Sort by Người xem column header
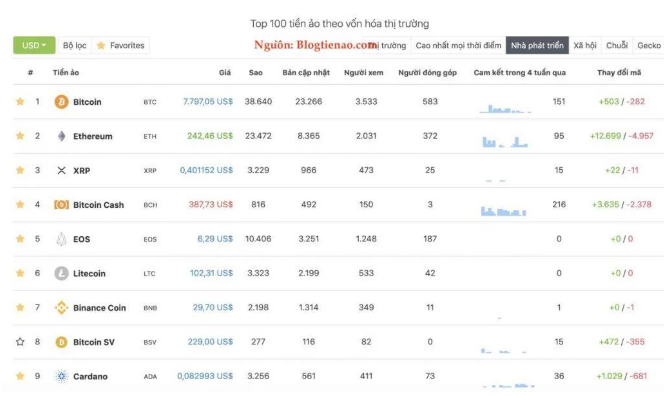The height and width of the screenshot is (397, 665). [363, 73]
